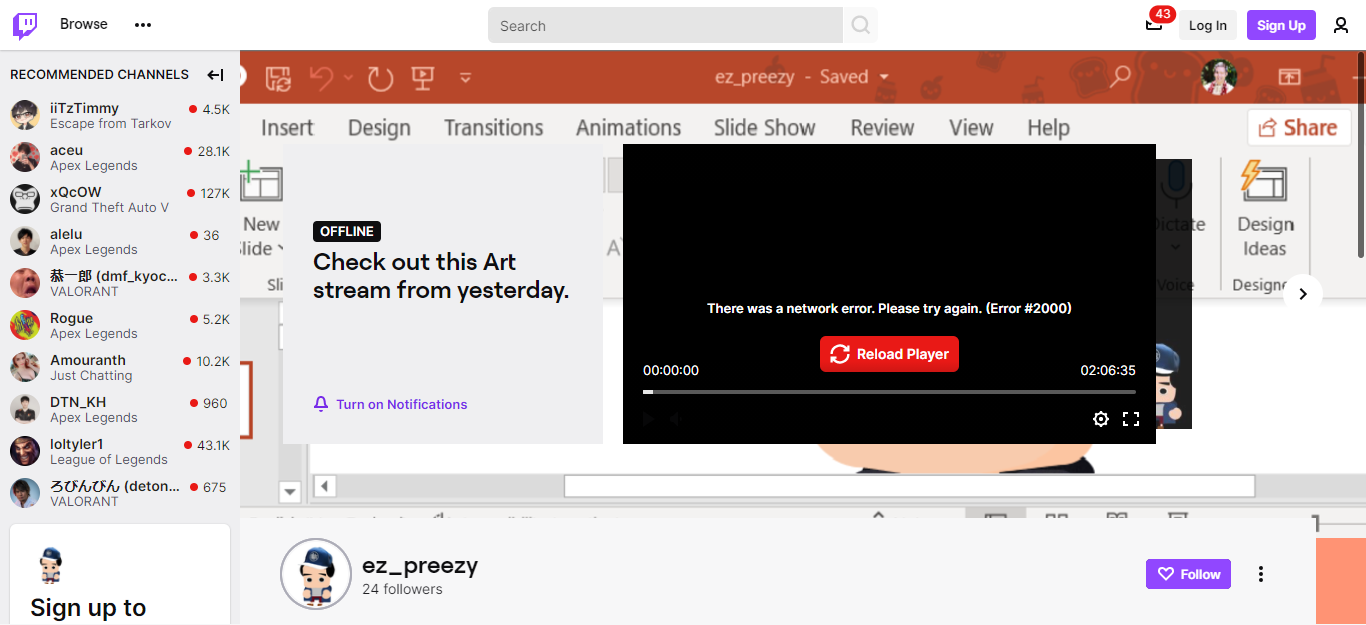Select the Insert ribbon tab in banner
Screen dimensions: 1366x625
pyautogui.click(x=287, y=128)
